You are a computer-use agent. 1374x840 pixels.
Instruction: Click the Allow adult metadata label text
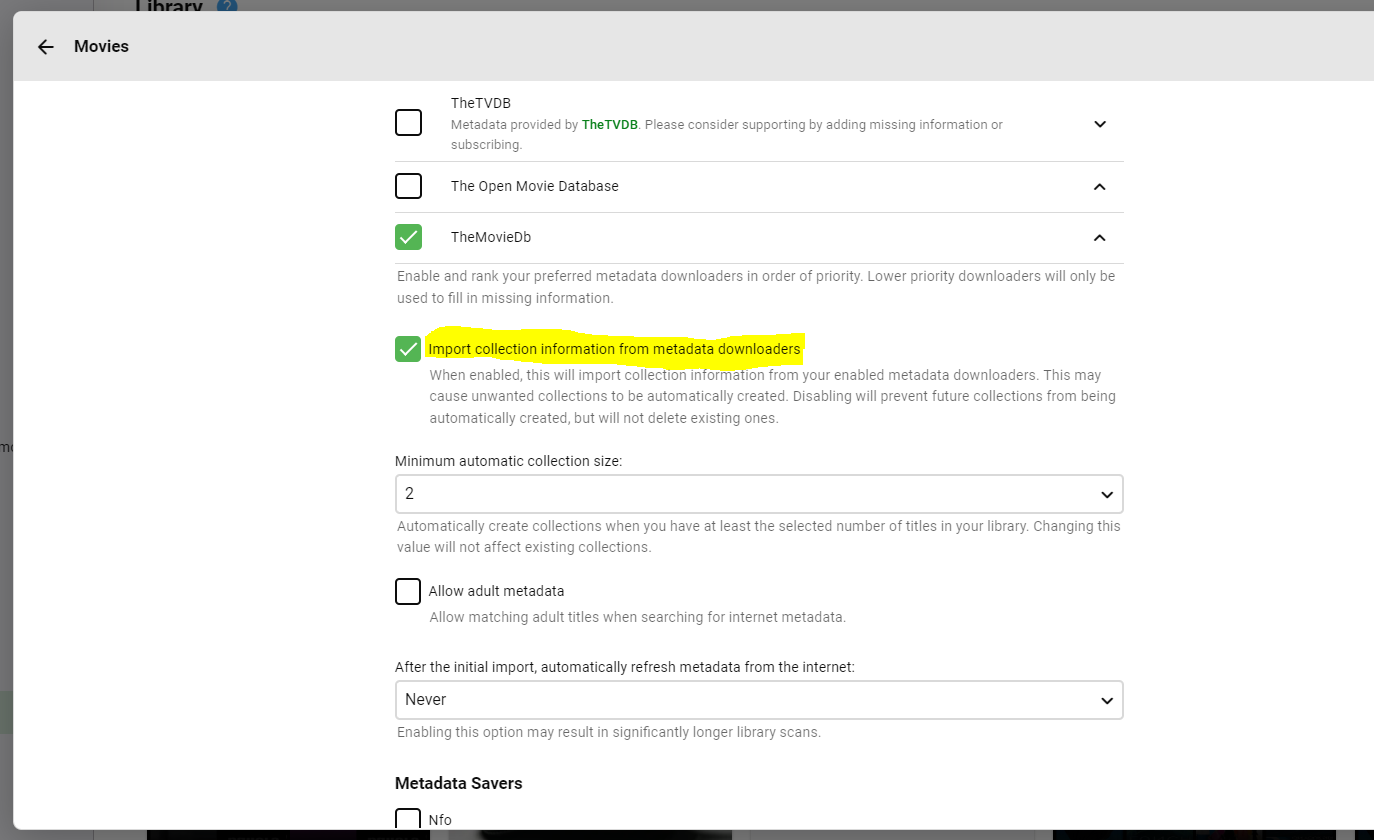click(496, 591)
